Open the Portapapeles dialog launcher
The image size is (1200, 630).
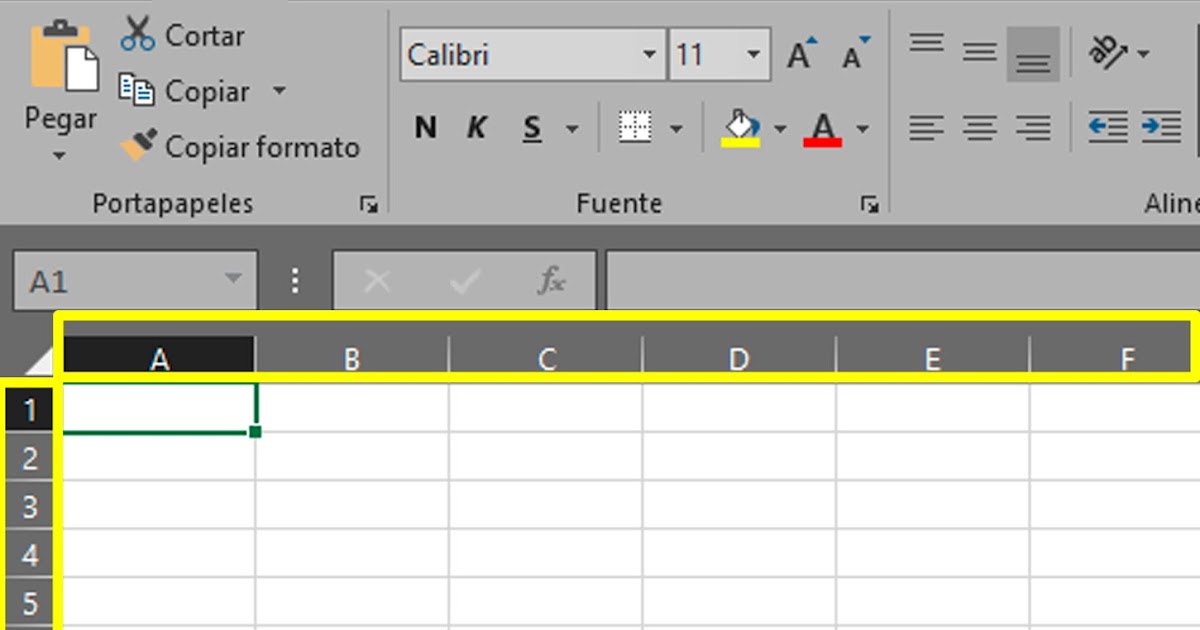(370, 204)
